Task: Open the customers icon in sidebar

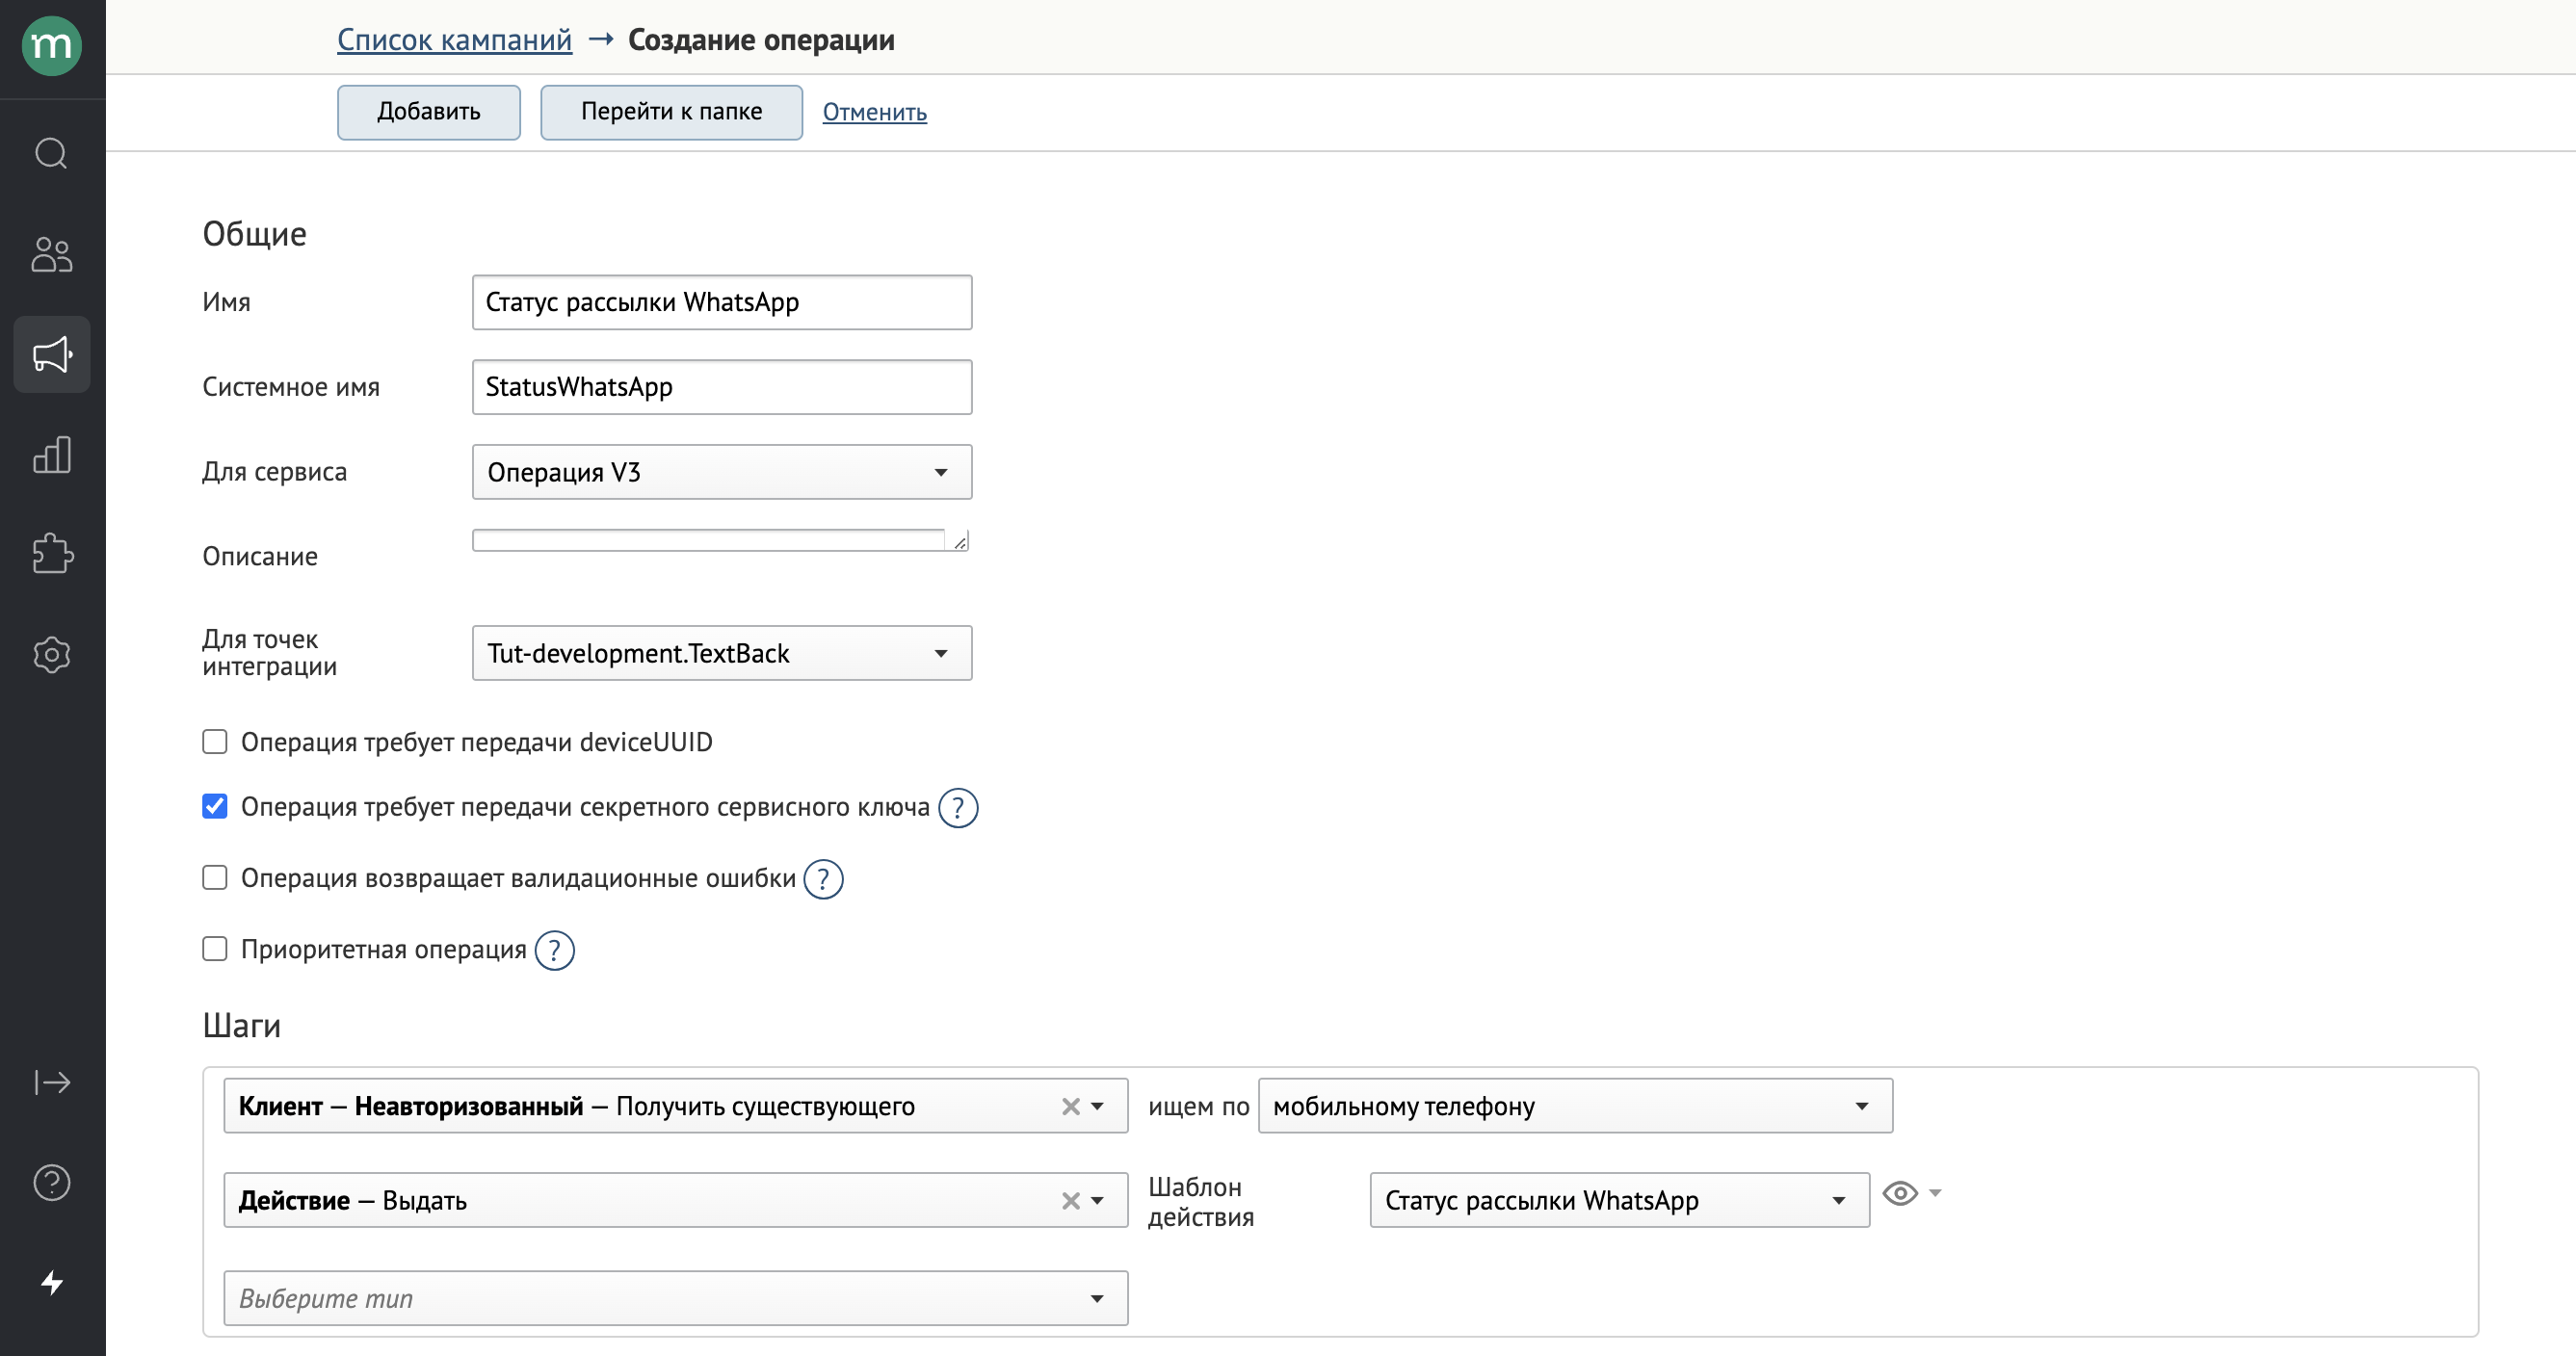Action: coord(52,254)
